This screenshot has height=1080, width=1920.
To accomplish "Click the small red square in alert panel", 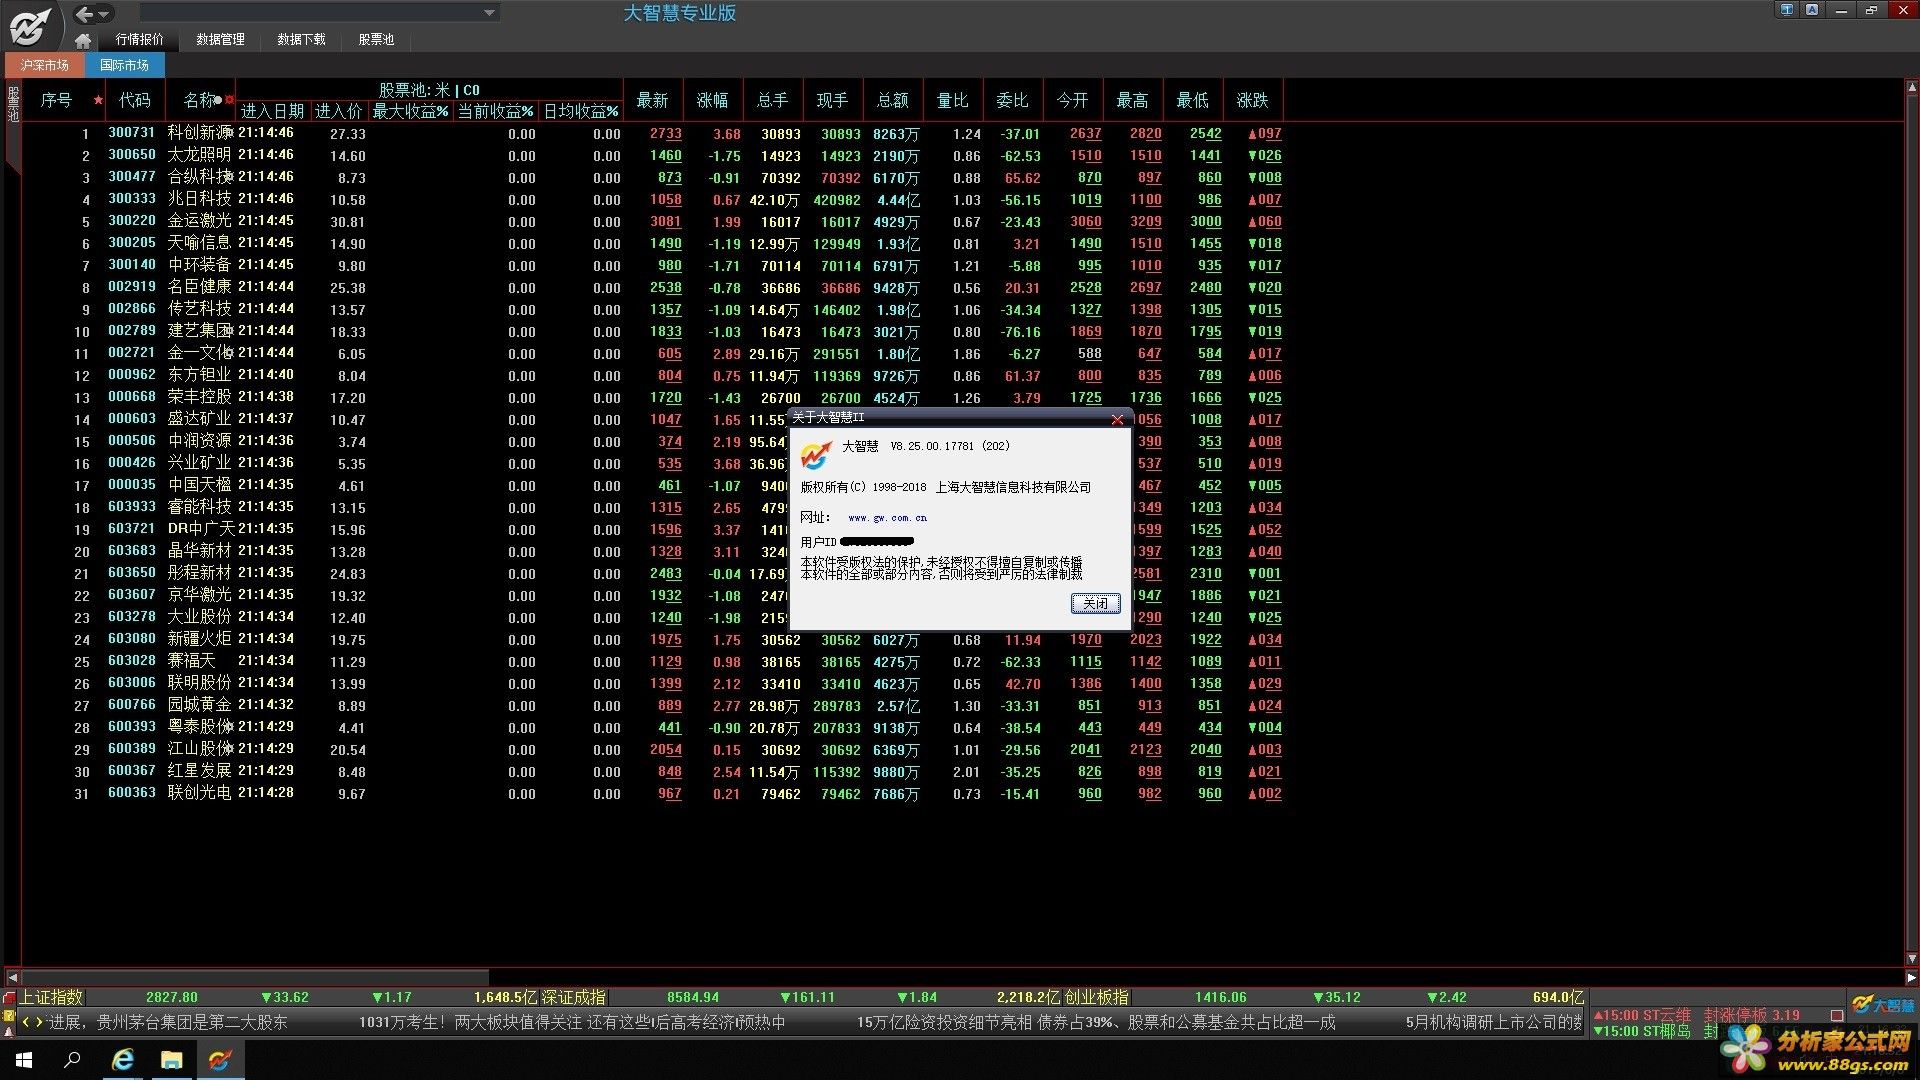I will [1836, 1016].
